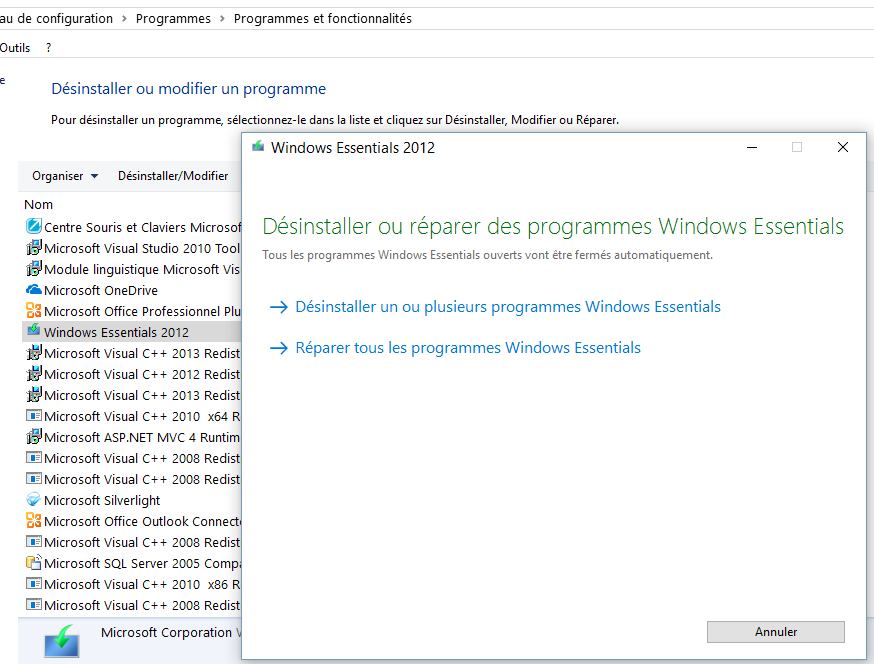Click the Microsoft OneDrive cloud icon

[33, 290]
